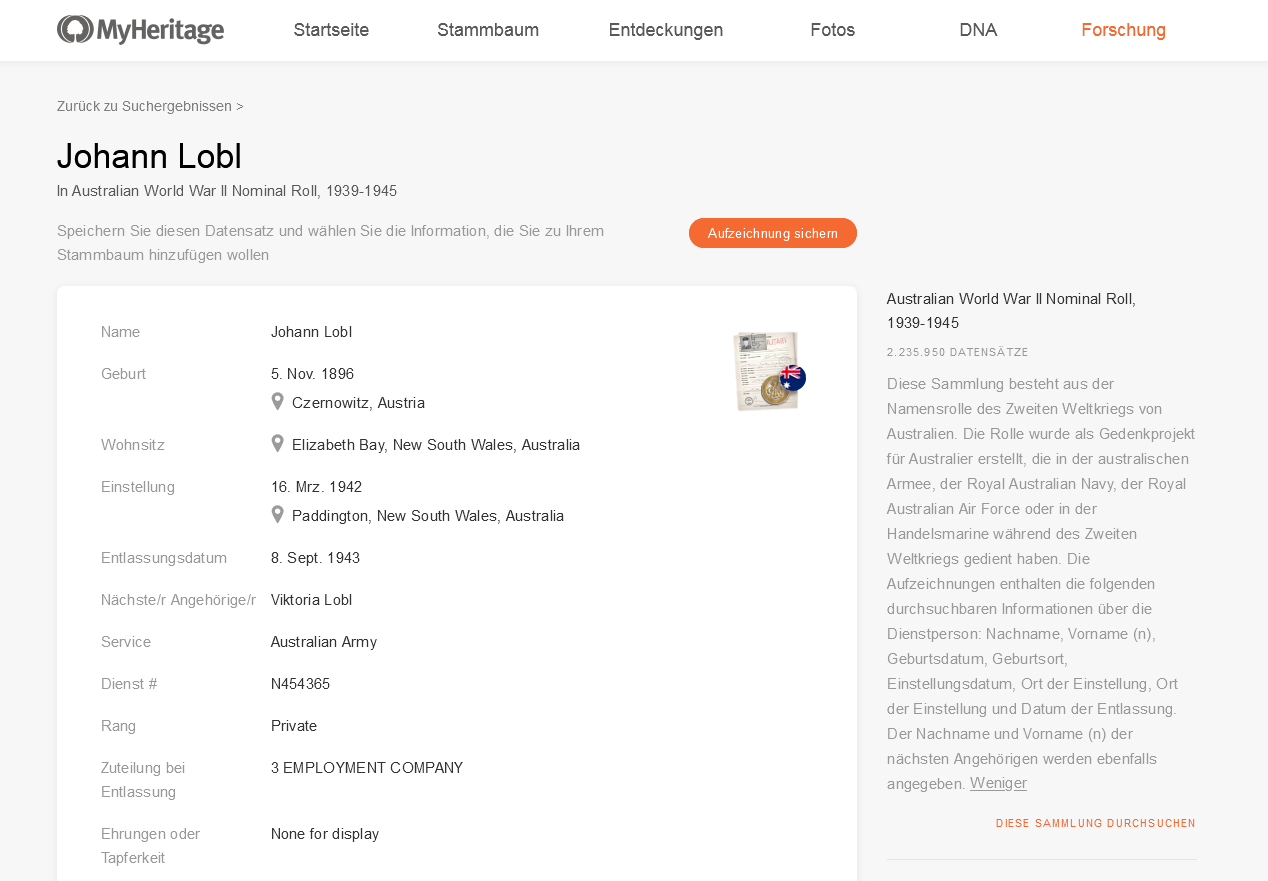This screenshot has height=881, width=1268.
Task: Click the next of kin Viktoria Lobl
Action: click(x=311, y=600)
